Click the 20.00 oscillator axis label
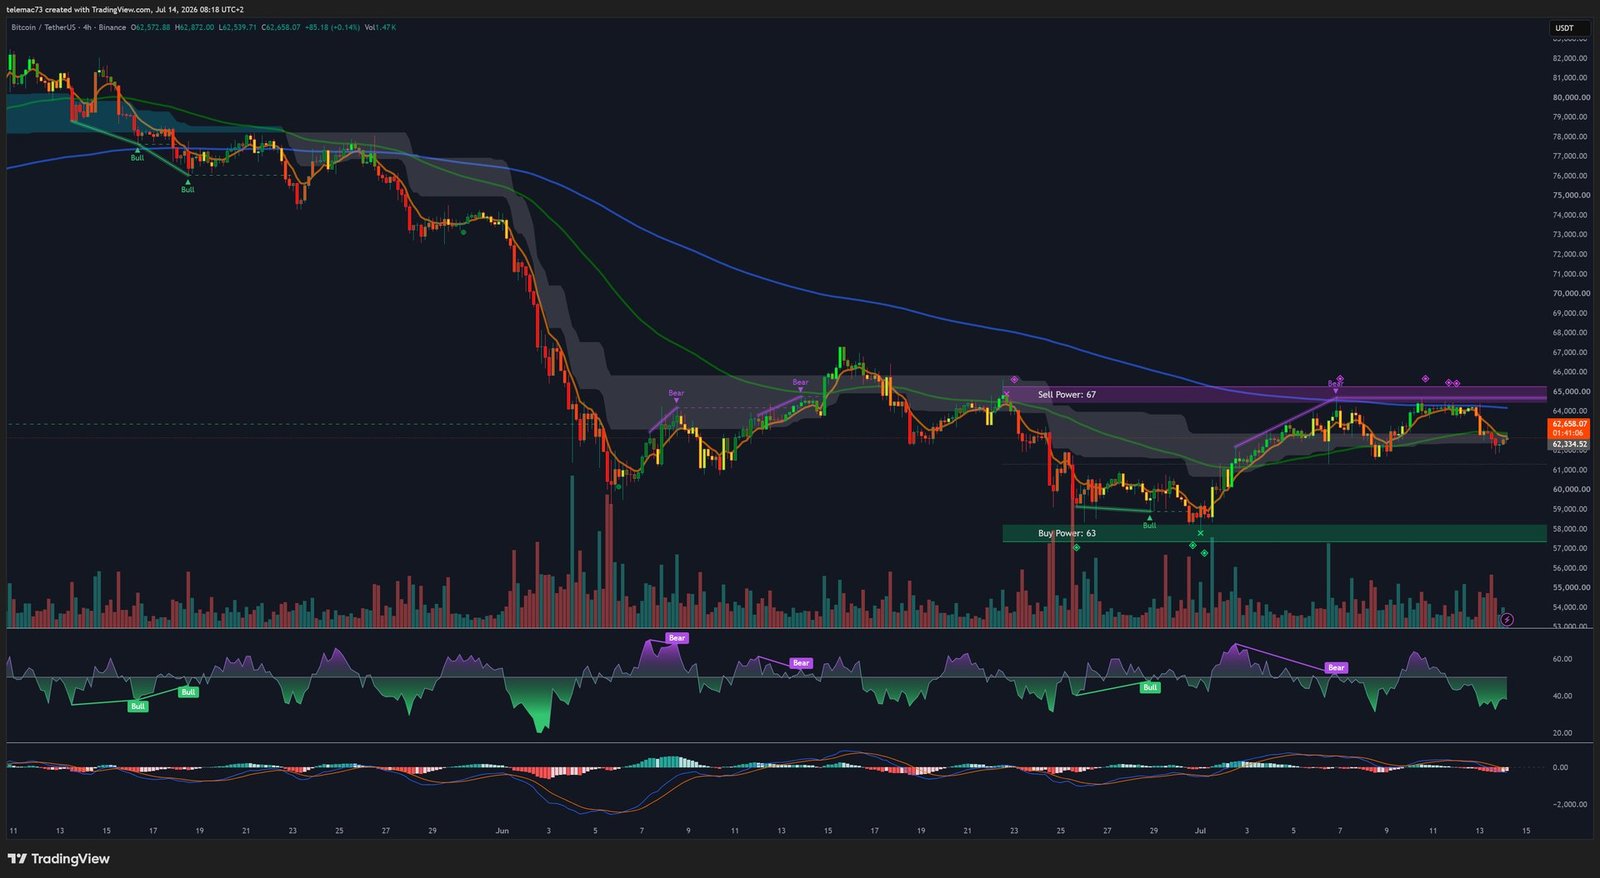Viewport: 1600px width, 878px height. click(1562, 733)
